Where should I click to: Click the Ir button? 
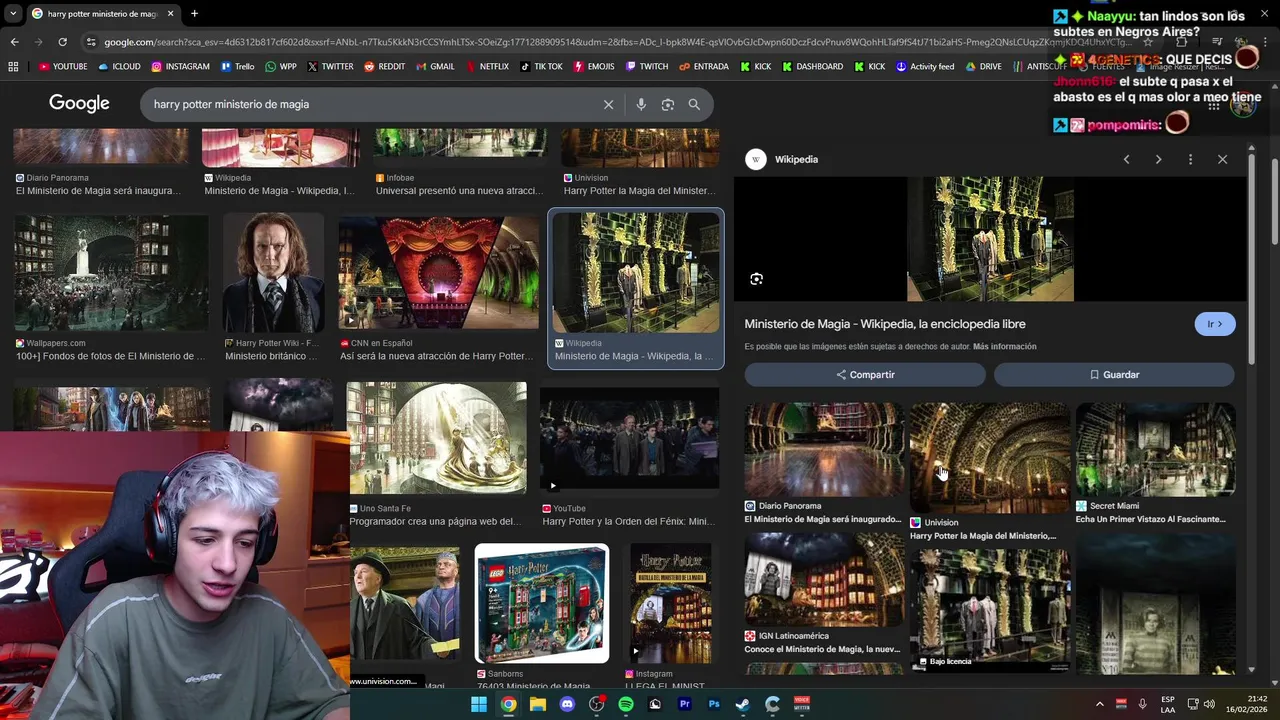1215,324
